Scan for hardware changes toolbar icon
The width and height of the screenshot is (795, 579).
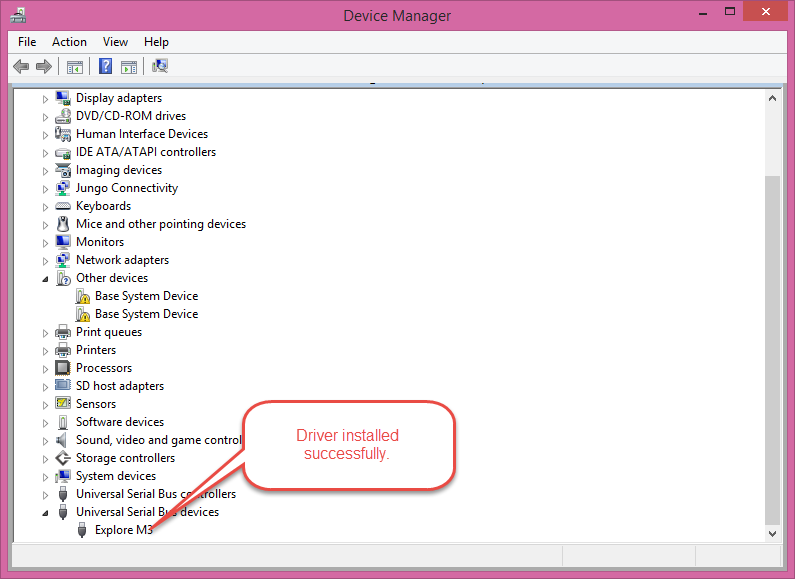click(160, 66)
